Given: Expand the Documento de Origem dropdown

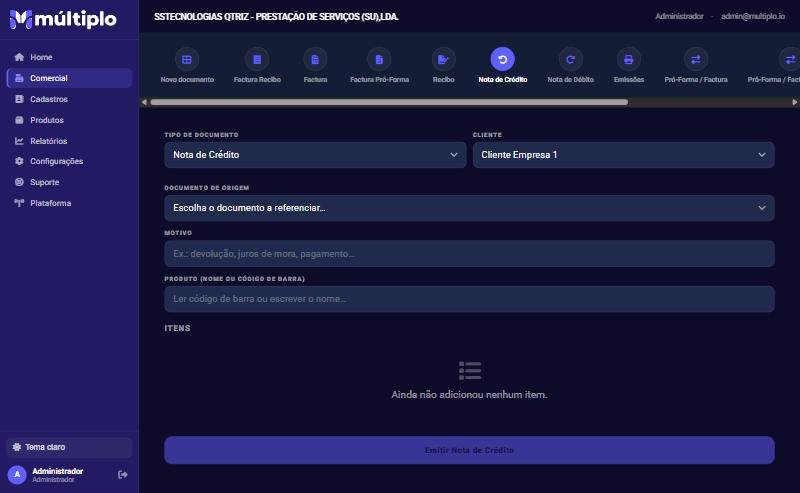Looking at the screenshot, I should coord(469,208).
